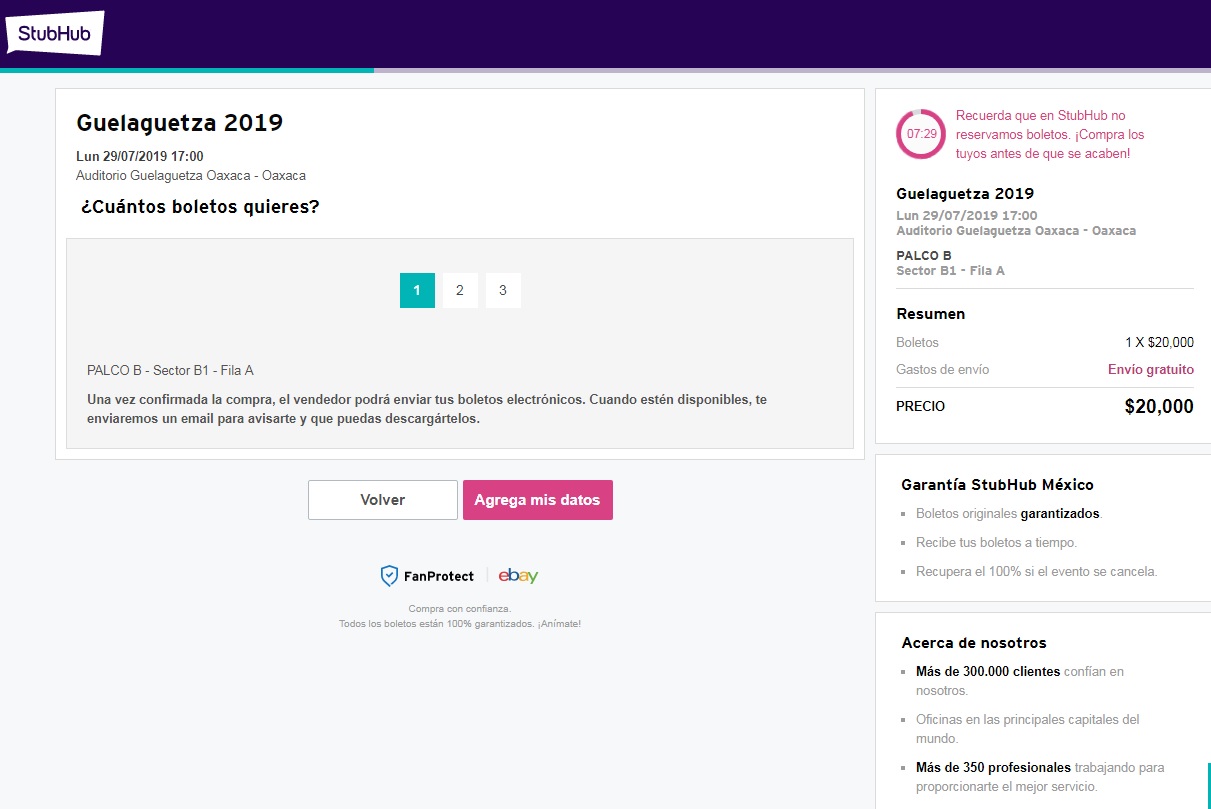
Task: Click the 1 X $20,000 ticket line
Action: [1159, 343]
